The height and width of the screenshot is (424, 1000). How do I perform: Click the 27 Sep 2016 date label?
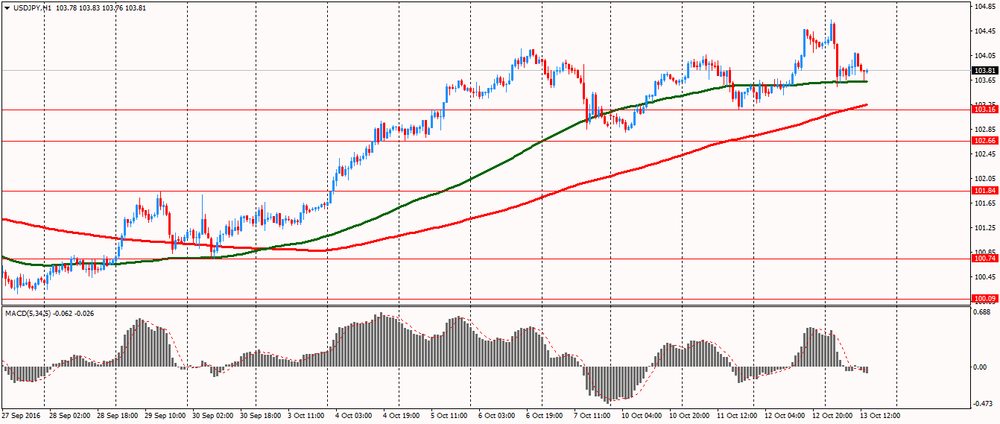point(20,415)
